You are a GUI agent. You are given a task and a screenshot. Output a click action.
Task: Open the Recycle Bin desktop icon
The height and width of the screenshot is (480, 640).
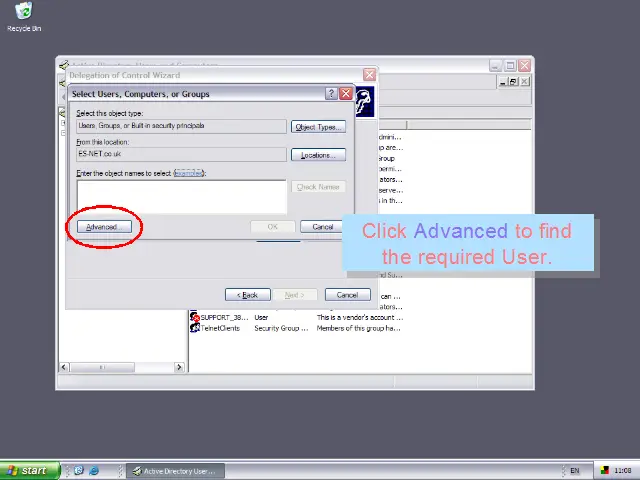click(x=23, y=12)
